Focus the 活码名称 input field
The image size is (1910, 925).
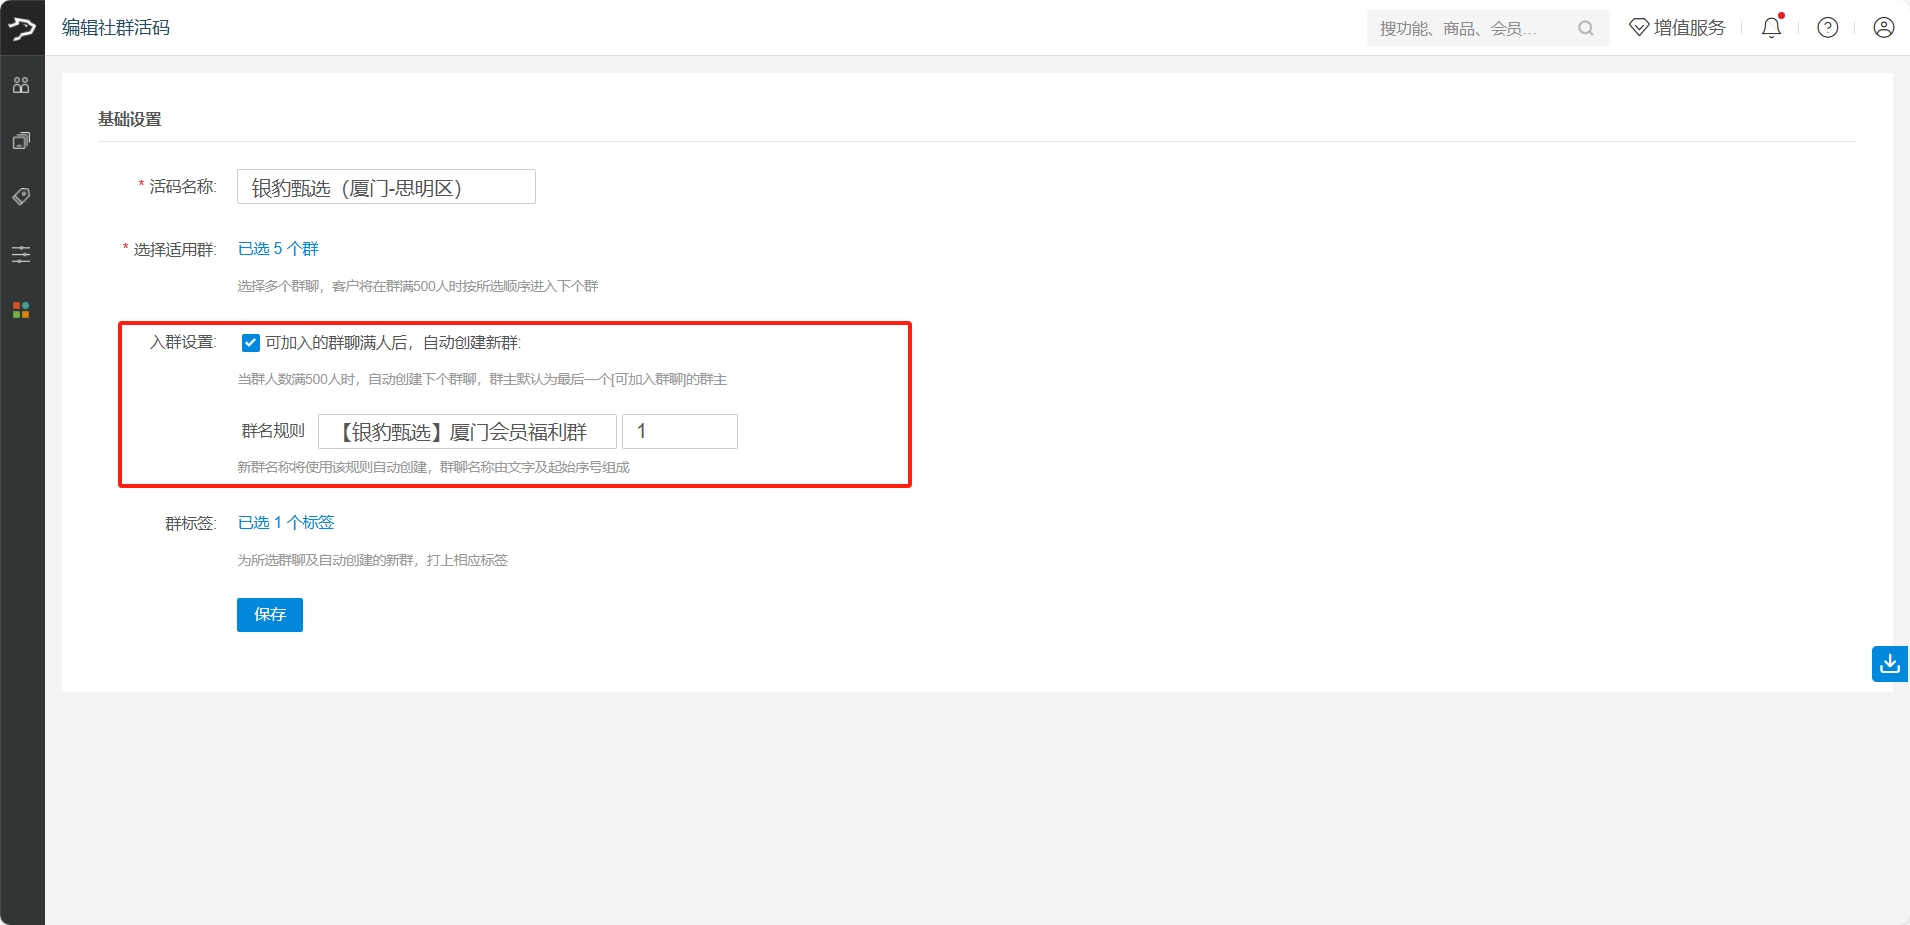pyautogui.click(x=386, y=187)
